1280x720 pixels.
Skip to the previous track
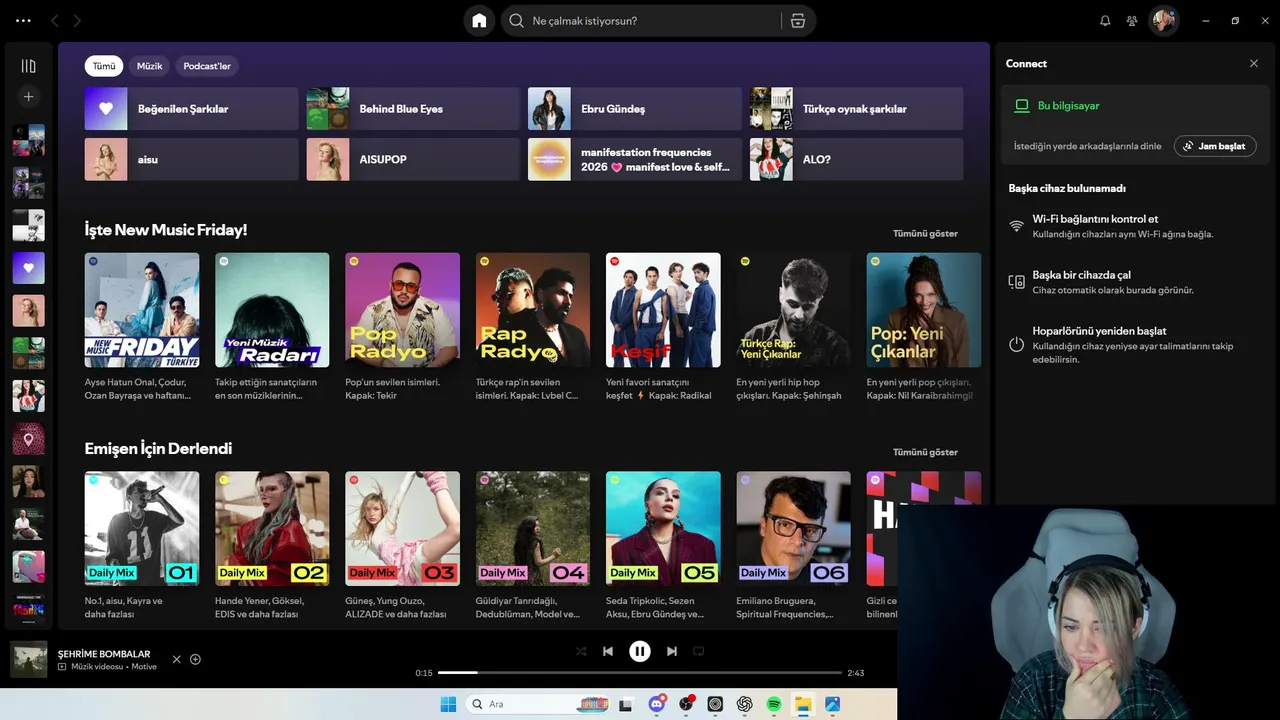coord(608,651)
